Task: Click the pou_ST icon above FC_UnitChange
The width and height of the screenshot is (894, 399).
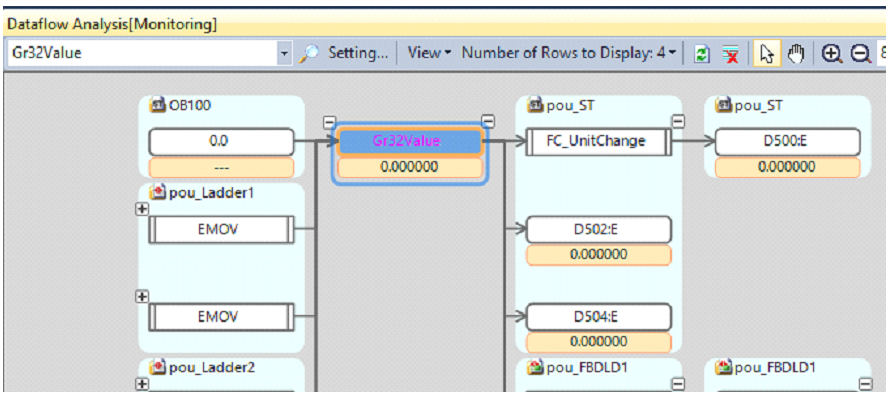Action: click(x=535, y=105)
